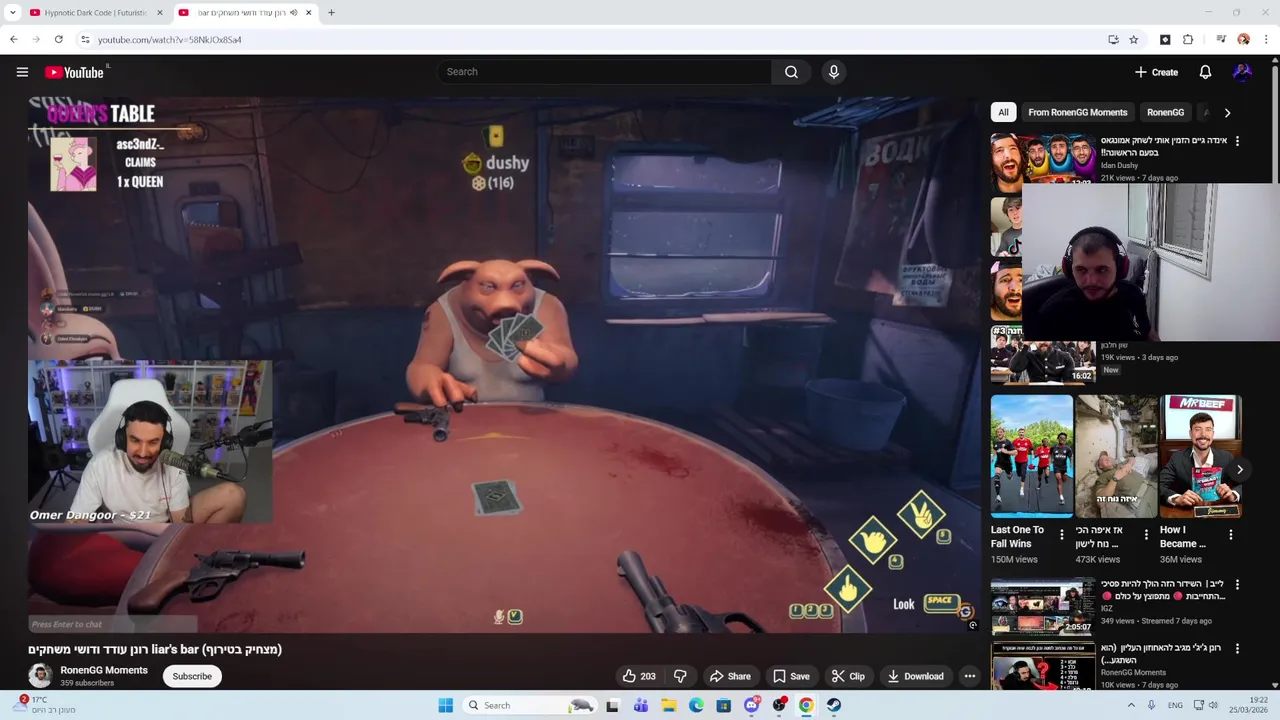Open Chrome profile avatar
This screenshot has width=1280, height=720.
point(1243,40)
